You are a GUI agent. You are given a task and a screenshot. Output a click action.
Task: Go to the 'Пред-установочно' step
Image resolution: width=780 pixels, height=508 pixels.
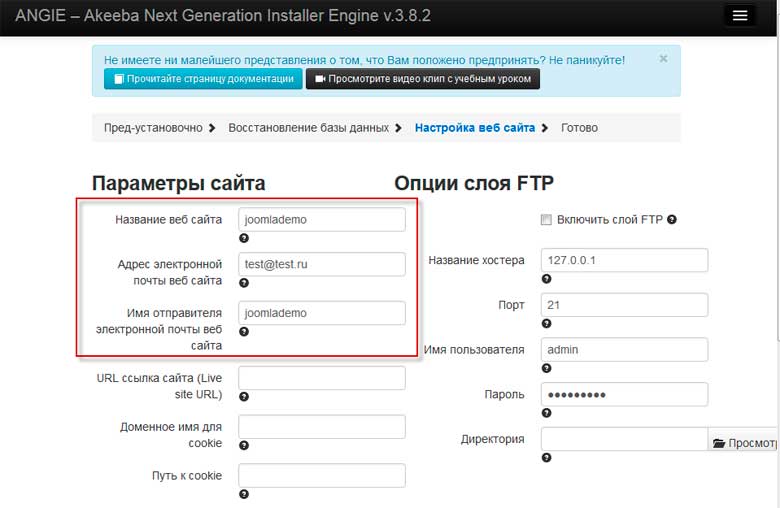(153, 128)
